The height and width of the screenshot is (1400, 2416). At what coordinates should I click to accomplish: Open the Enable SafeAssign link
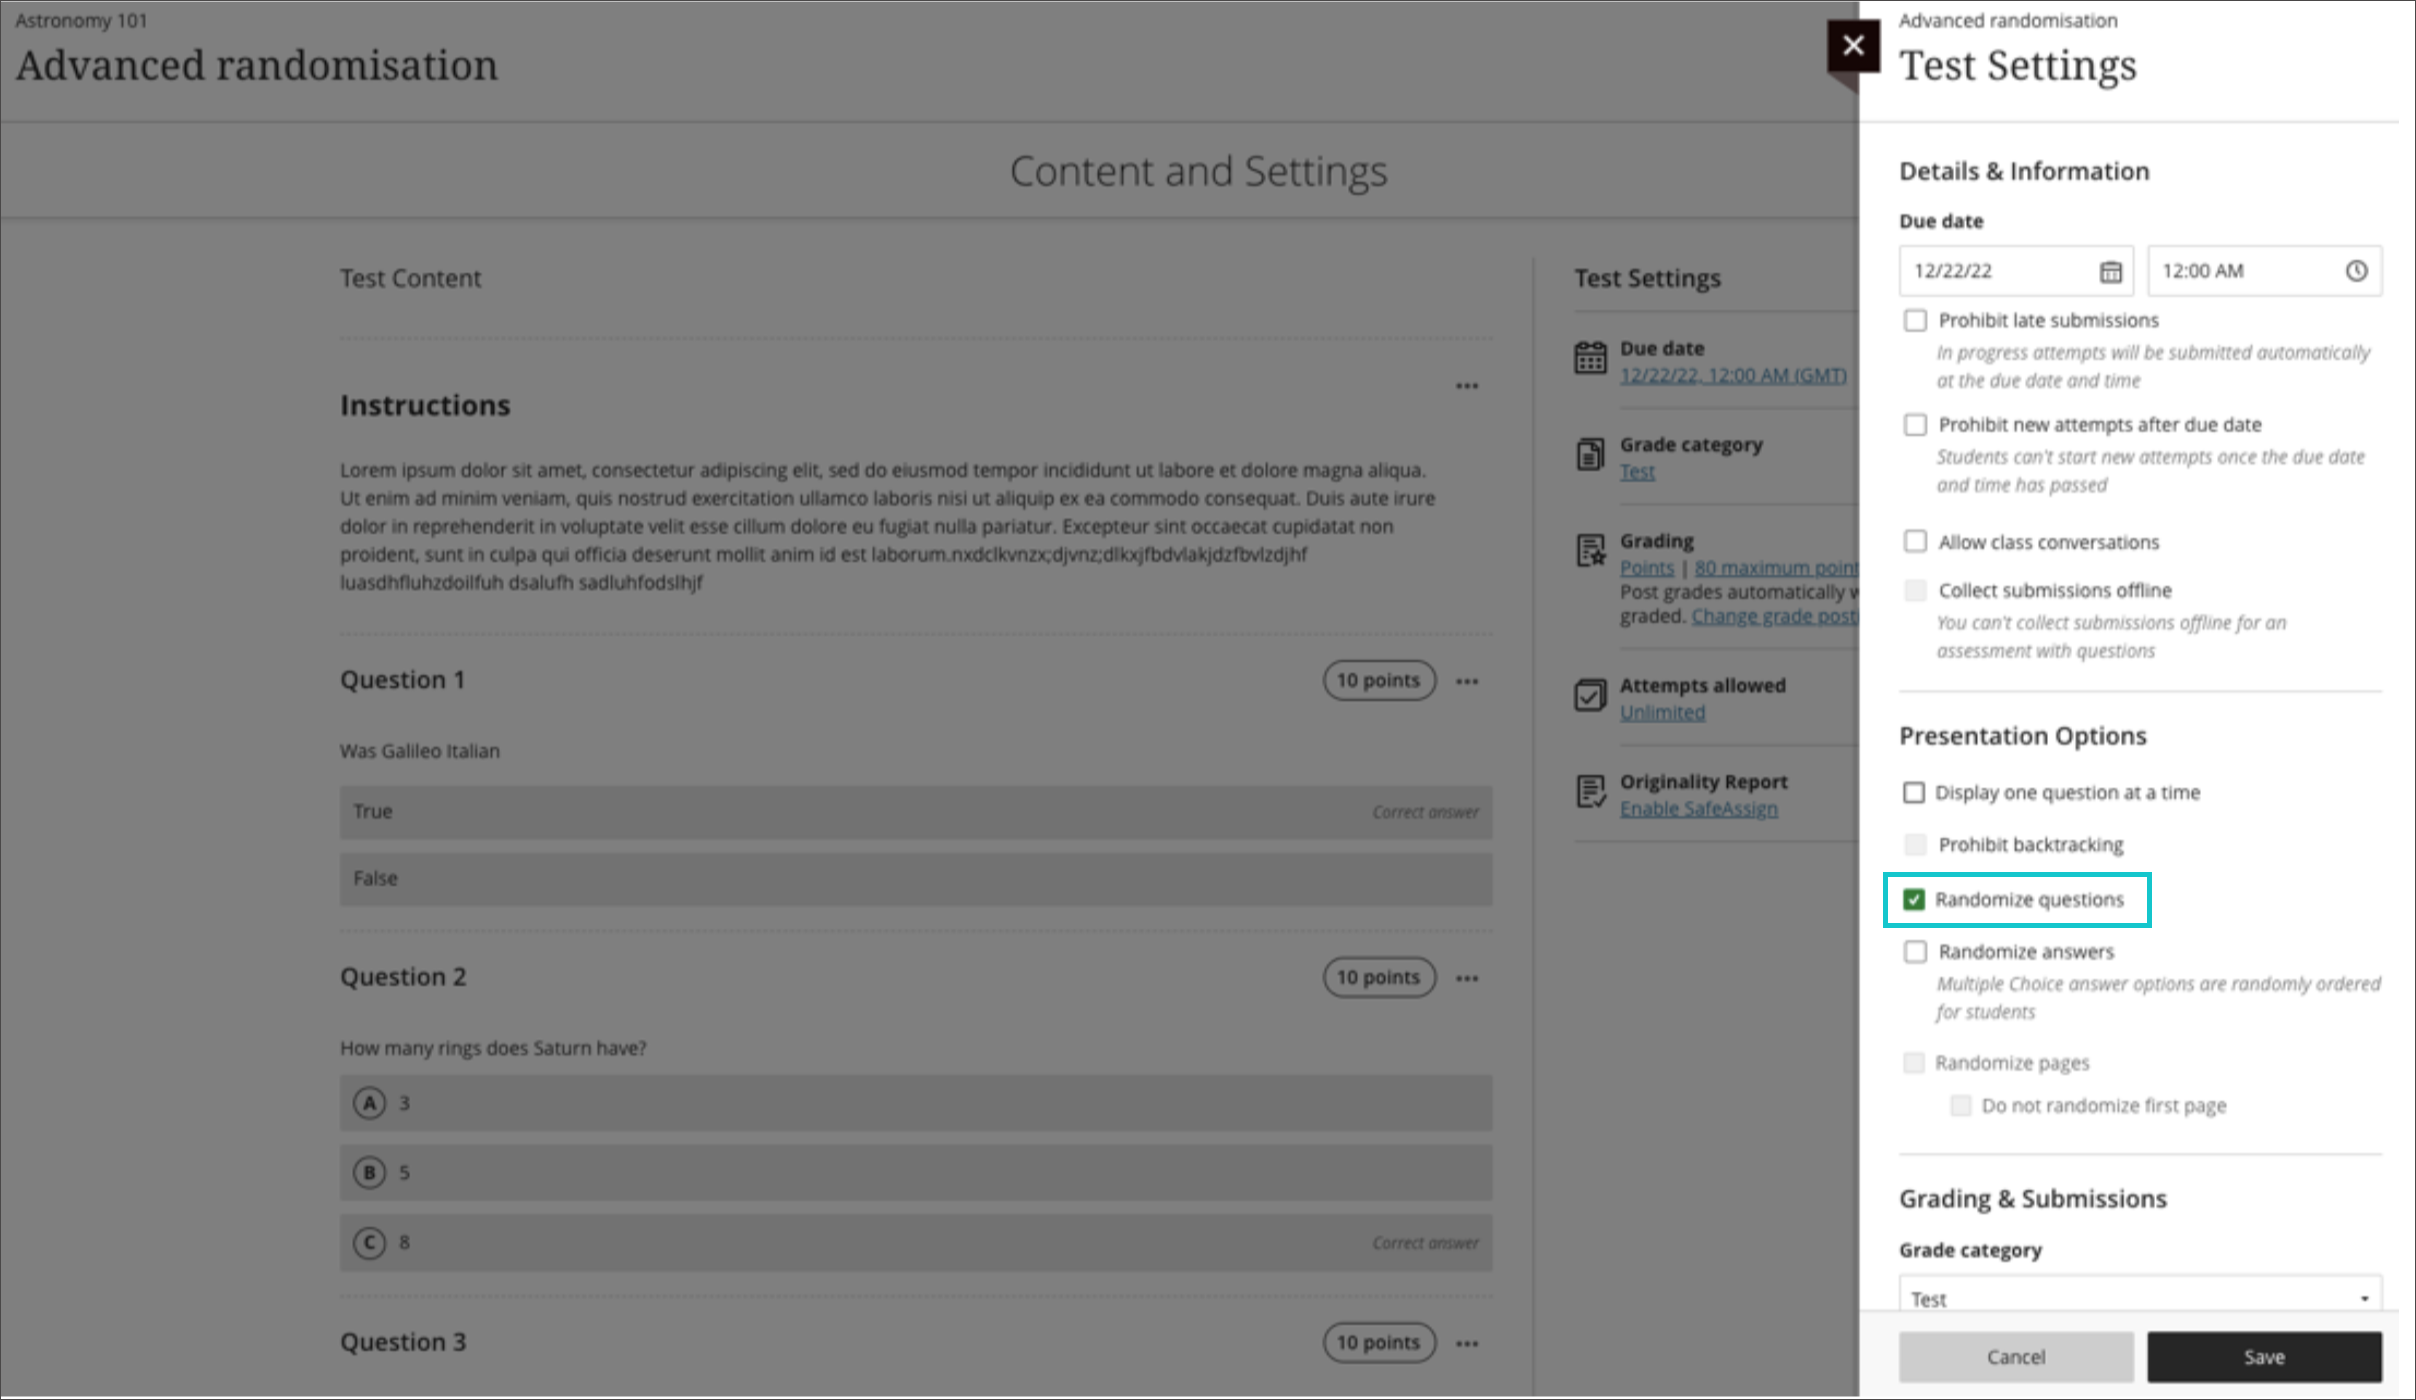tap(1698, 809)
